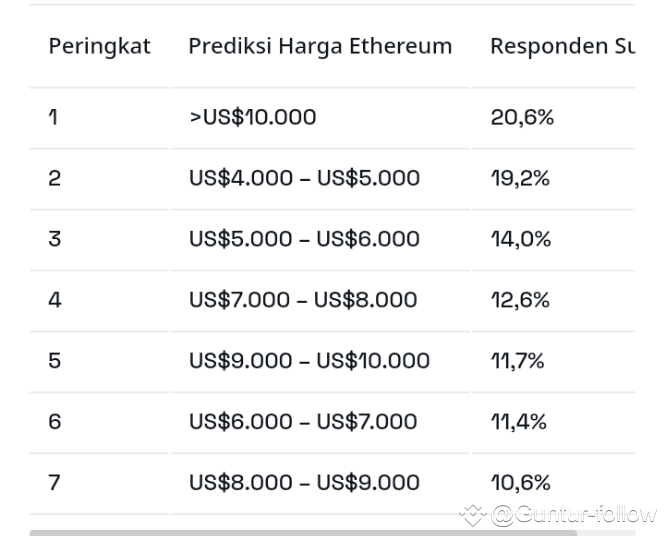This screenshot has height=536, width=665.
Task: Click the Binance watermark logo icon
Action: coord(473,515)
